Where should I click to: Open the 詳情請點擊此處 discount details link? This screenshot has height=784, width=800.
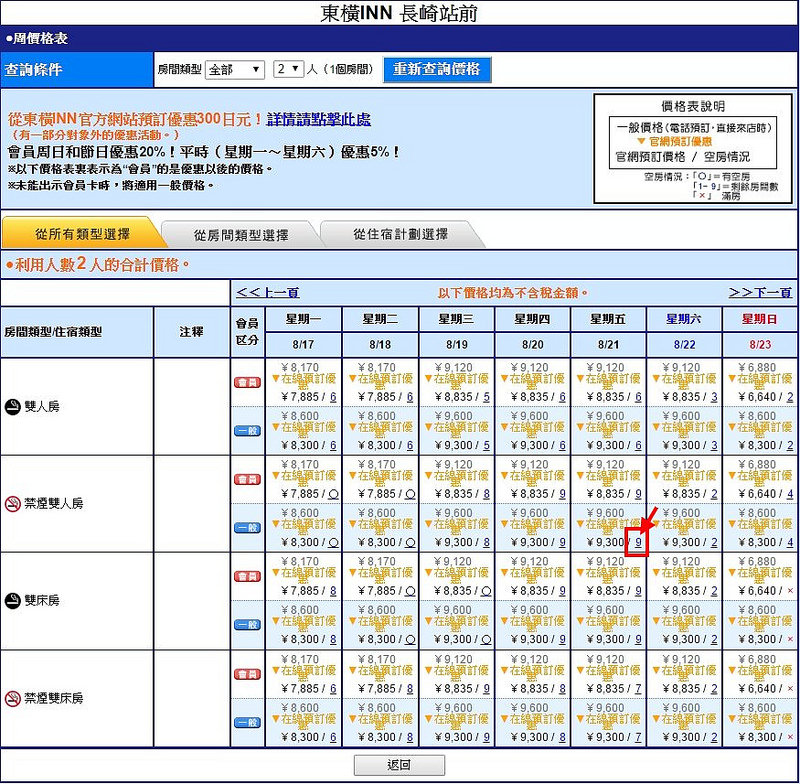click(x=319, y=119)
